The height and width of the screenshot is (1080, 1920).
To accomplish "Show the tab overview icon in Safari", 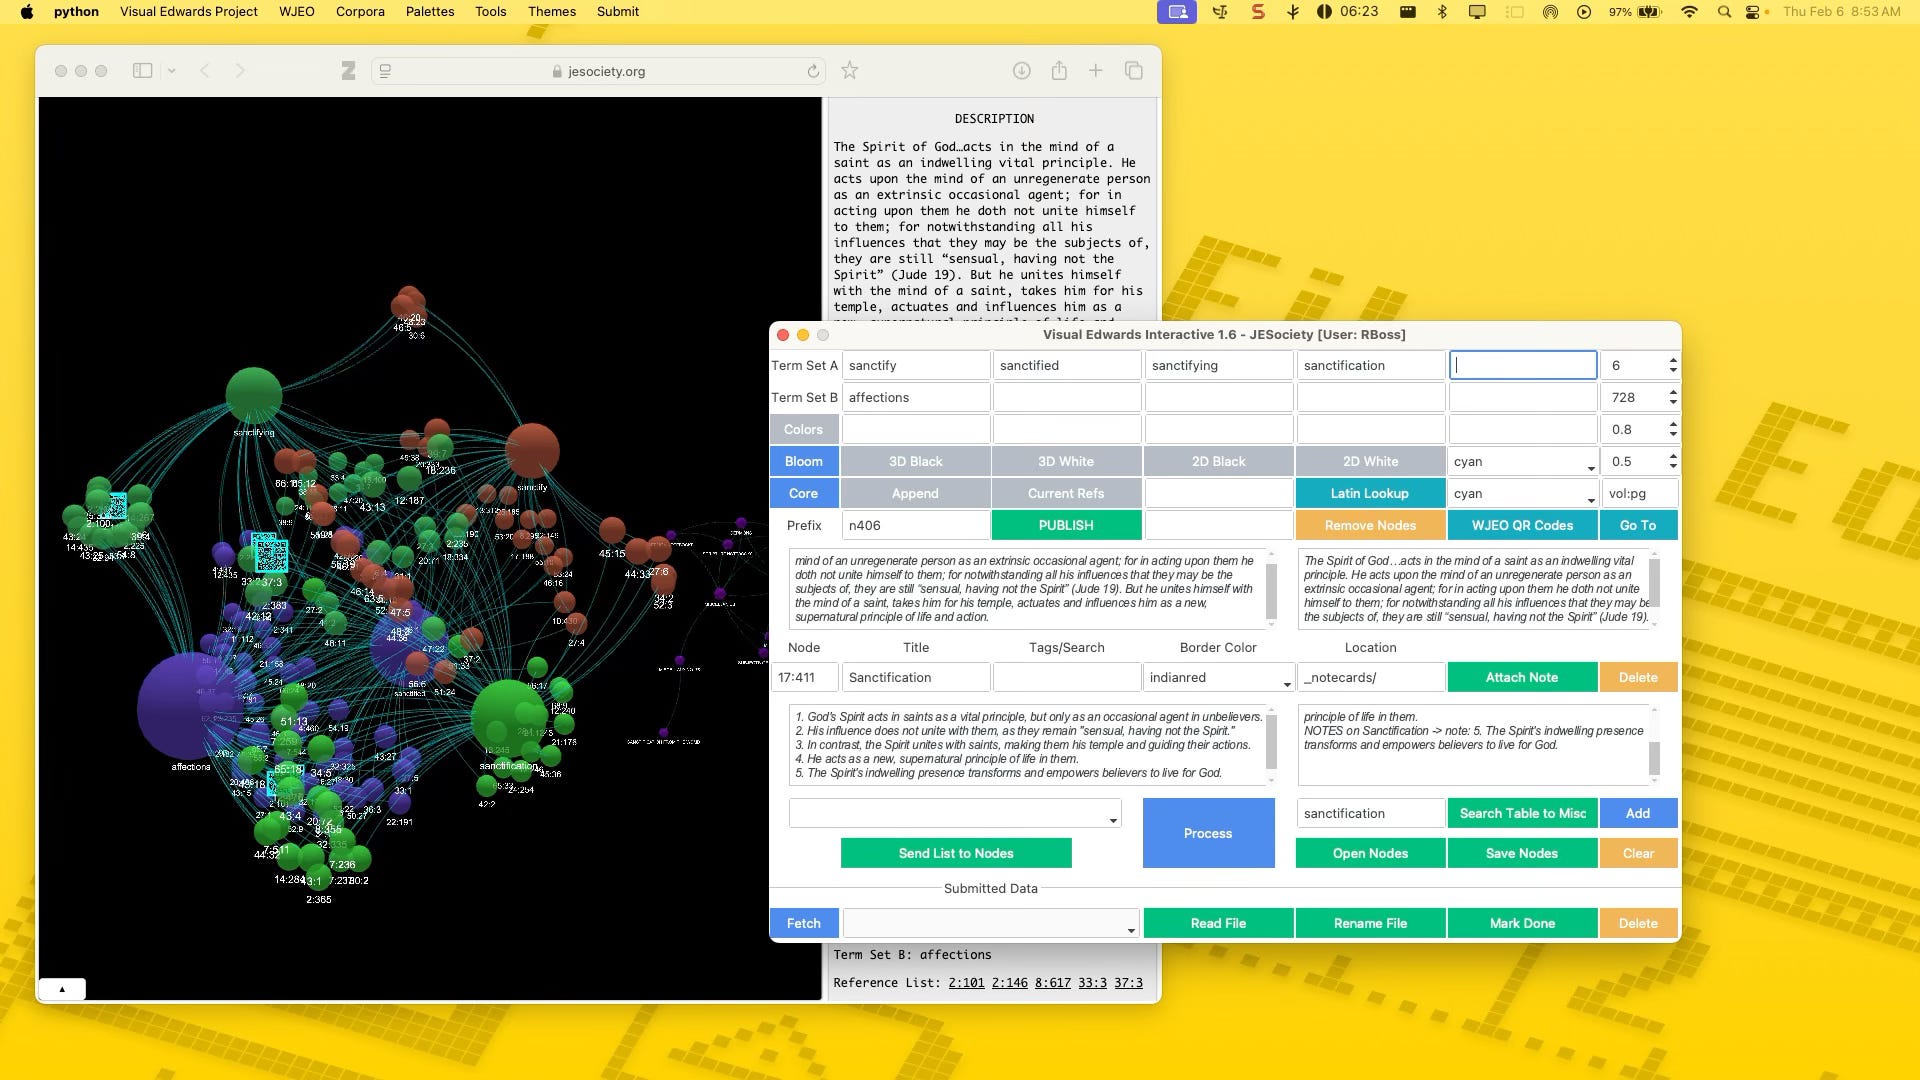I will 1134,70.
